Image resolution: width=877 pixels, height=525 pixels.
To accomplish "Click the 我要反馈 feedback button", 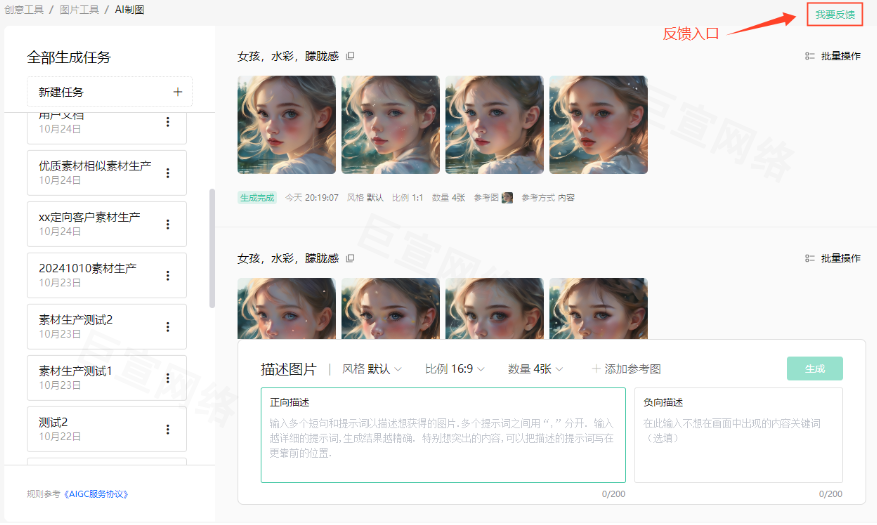I will click(x=834, y=15).
